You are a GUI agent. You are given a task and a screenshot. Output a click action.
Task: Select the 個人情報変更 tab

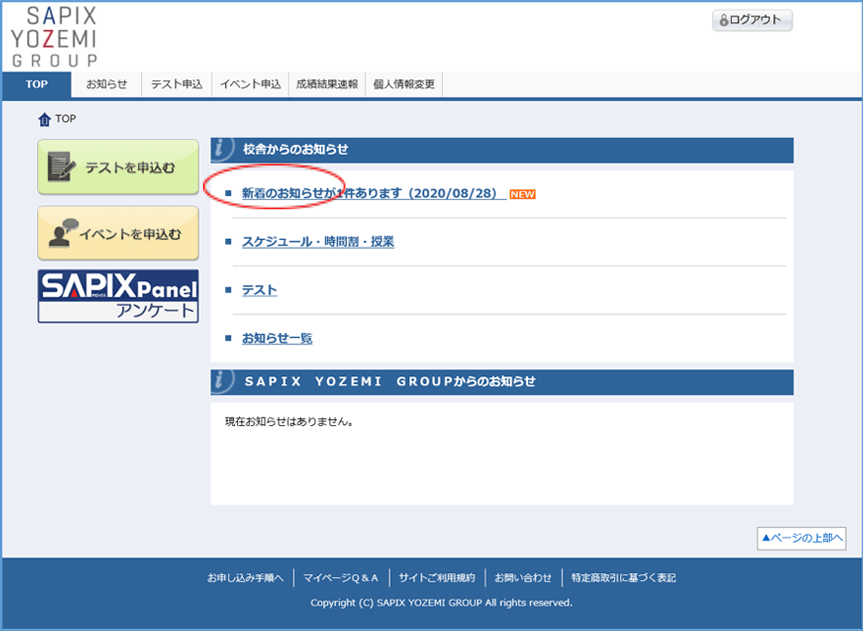[403, 85]
